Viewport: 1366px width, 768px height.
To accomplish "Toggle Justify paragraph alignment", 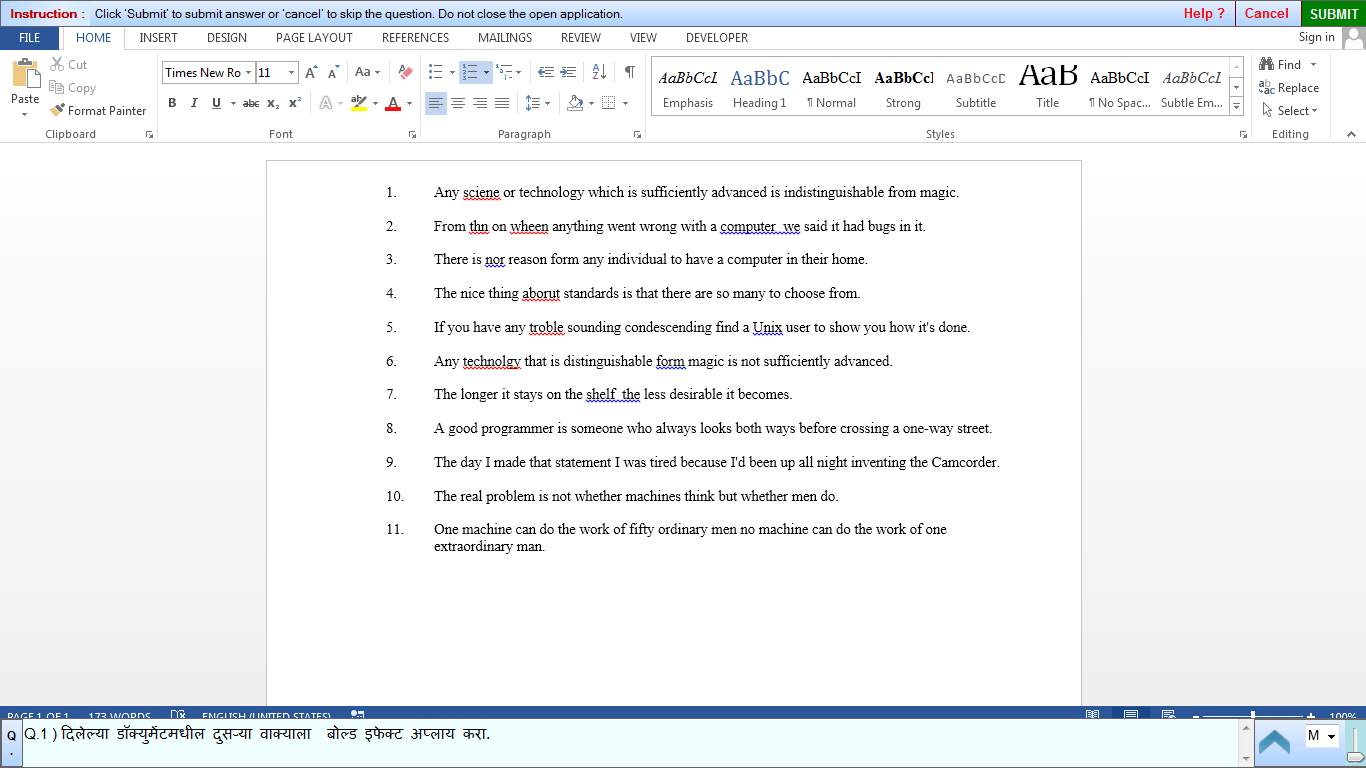I will coord(502,103).
